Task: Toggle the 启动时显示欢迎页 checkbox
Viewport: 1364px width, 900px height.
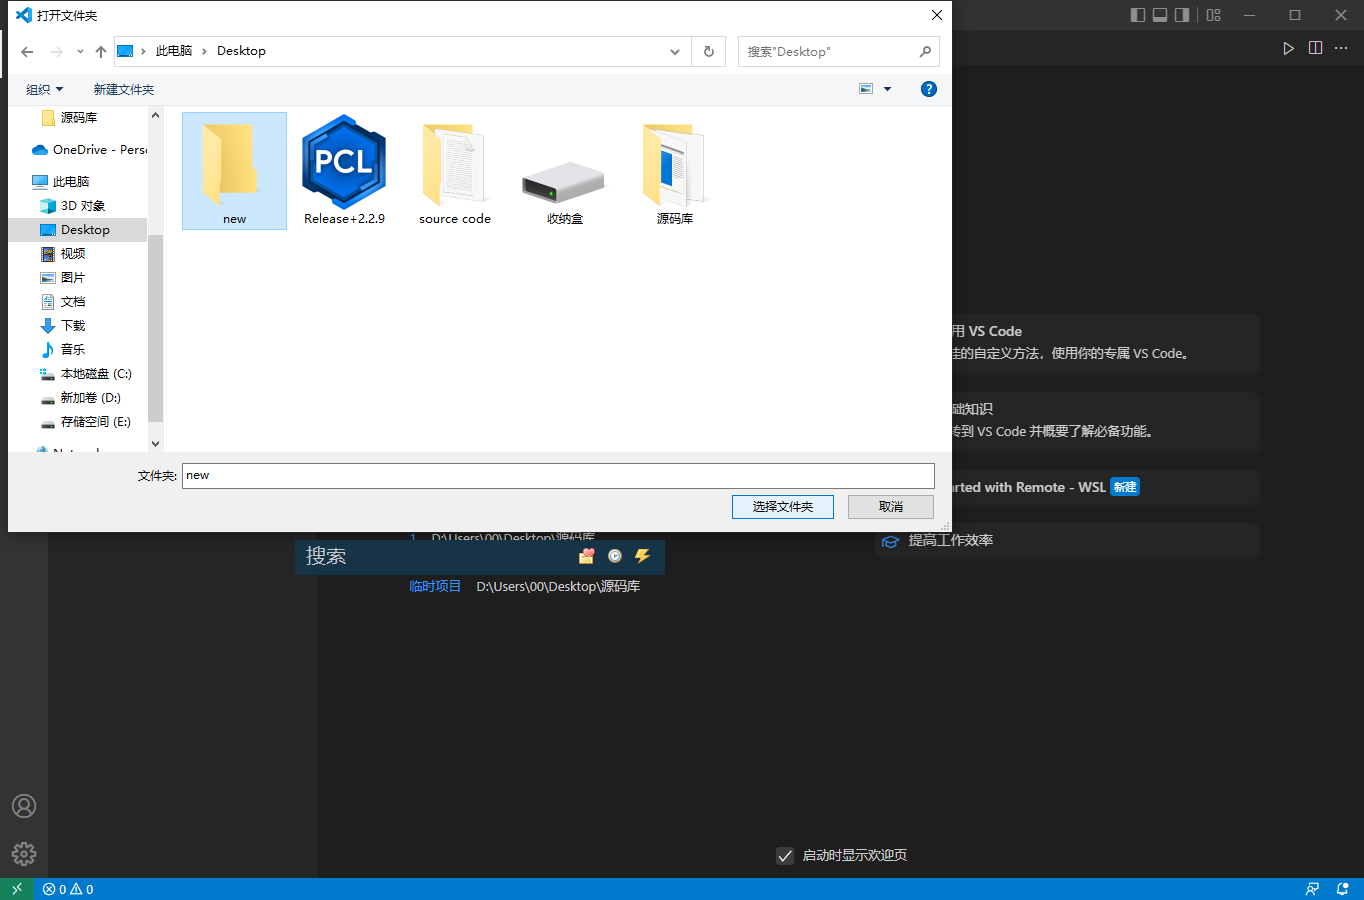Action: point(785,855)
